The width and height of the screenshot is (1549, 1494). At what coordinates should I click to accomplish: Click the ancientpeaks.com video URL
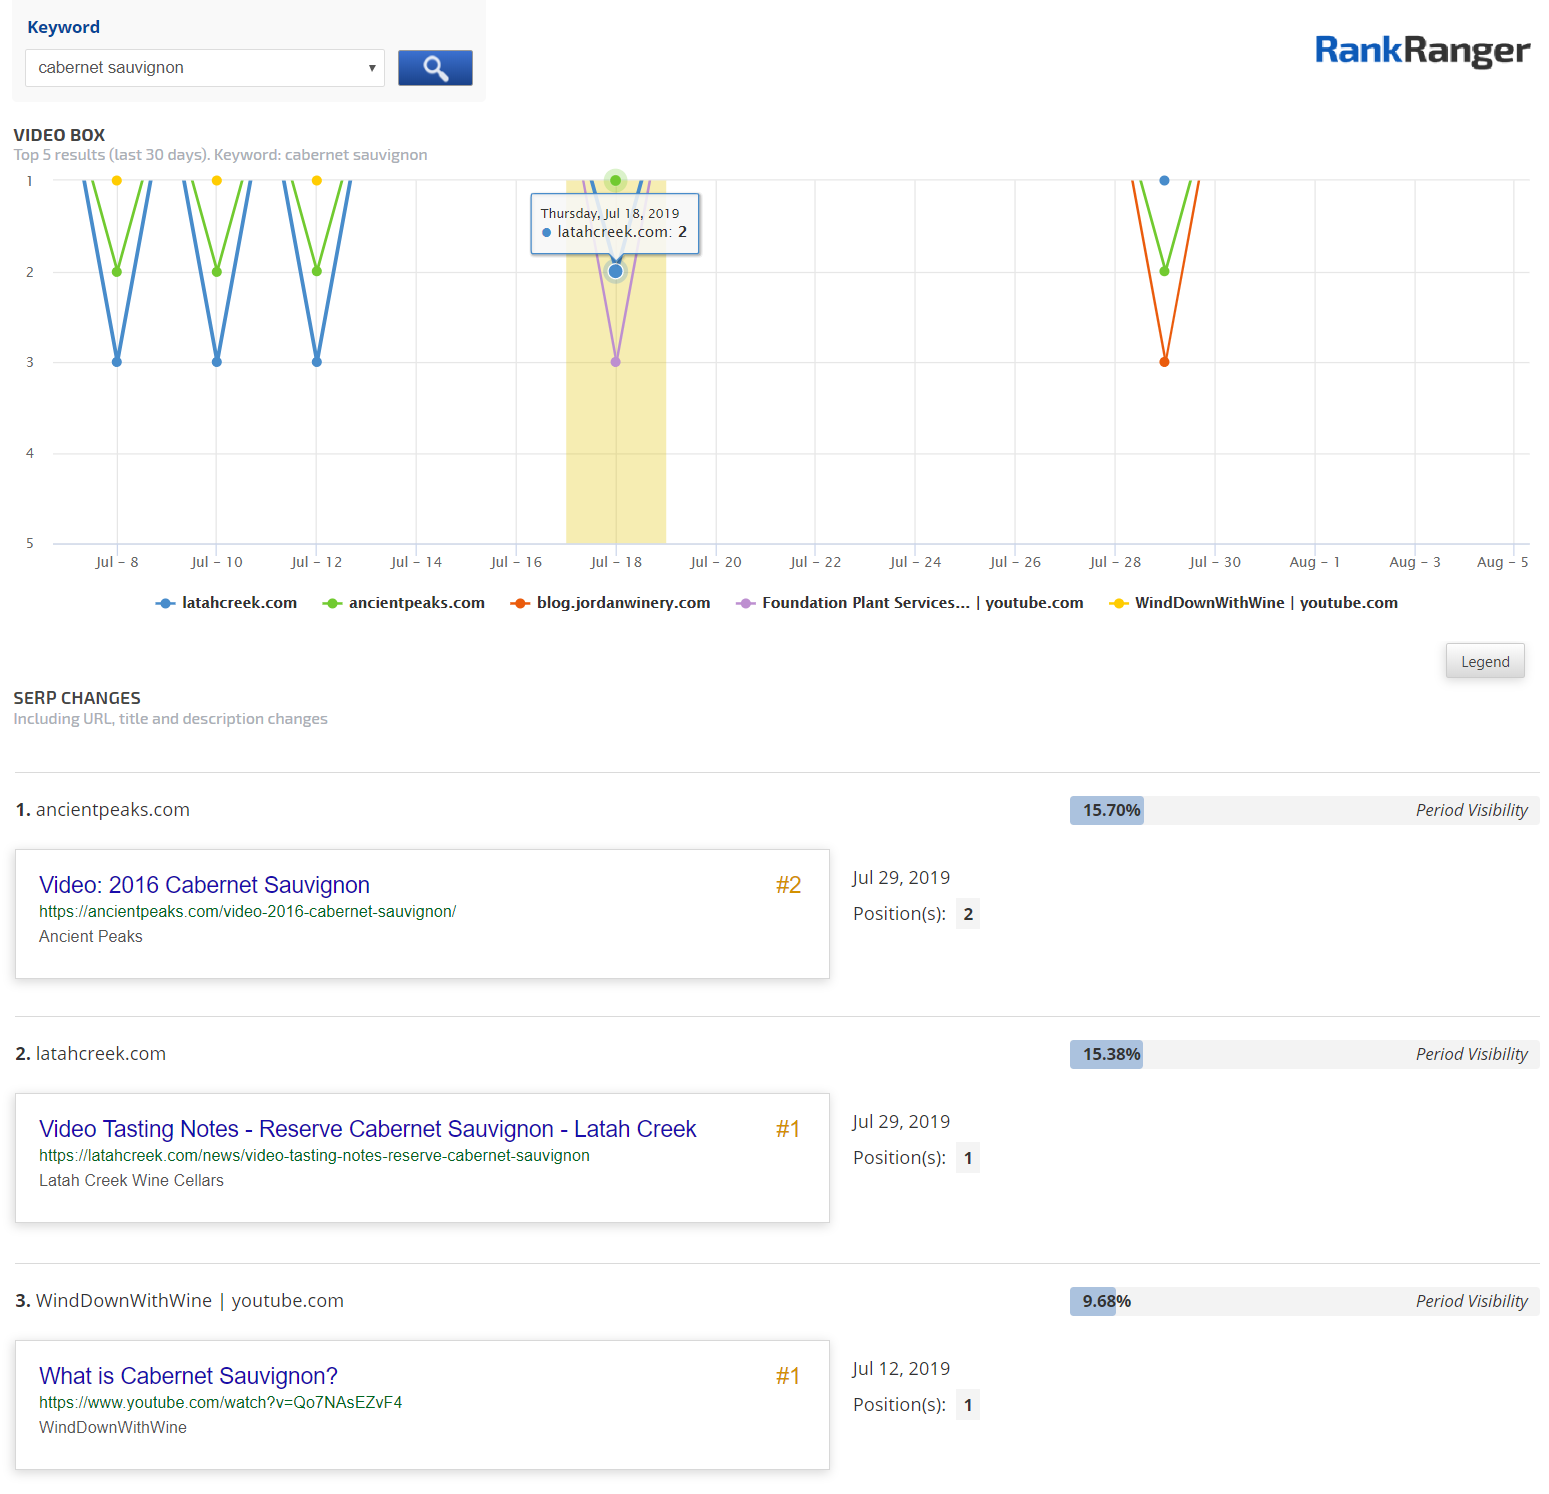[x=247, y=912]
